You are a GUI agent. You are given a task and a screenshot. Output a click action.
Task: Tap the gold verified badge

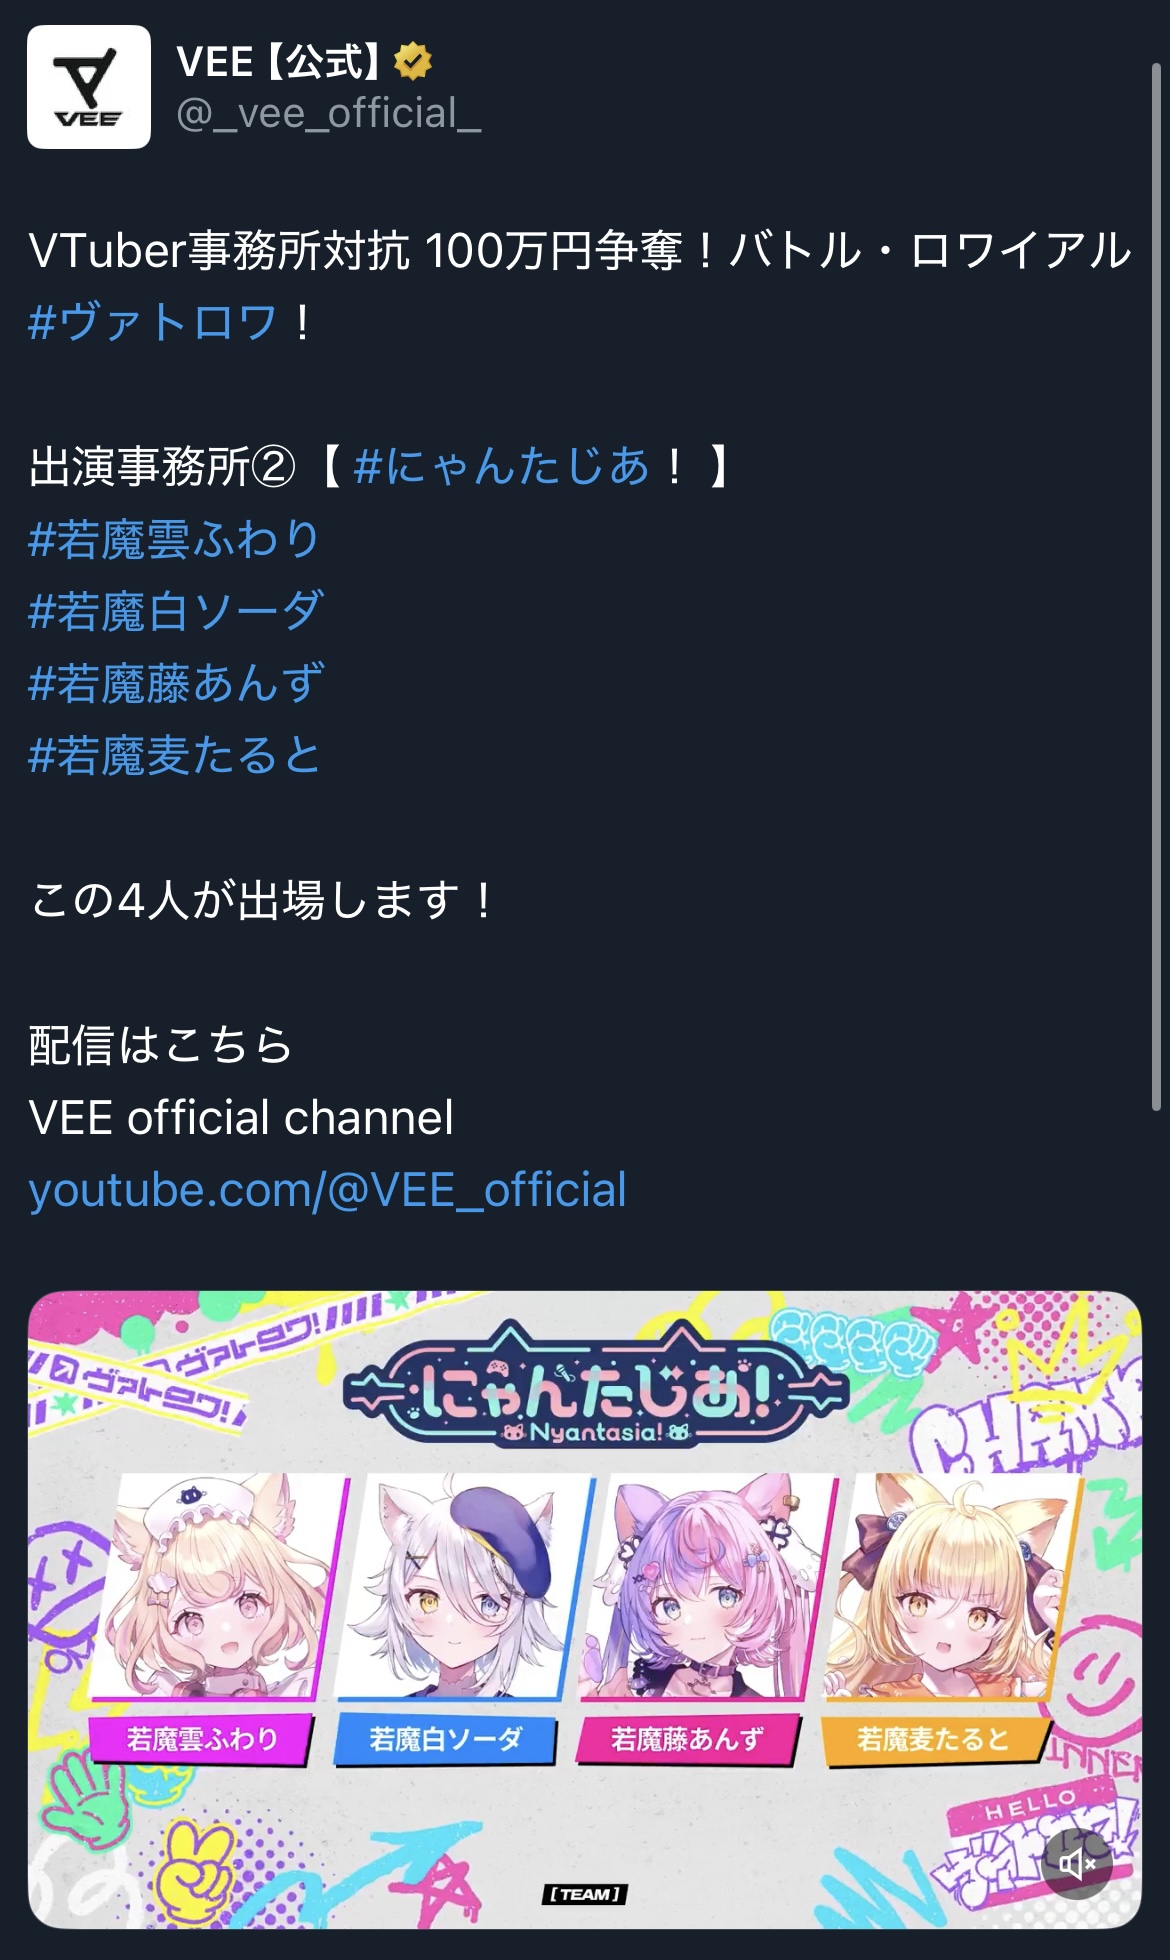(x=412, y=62)
